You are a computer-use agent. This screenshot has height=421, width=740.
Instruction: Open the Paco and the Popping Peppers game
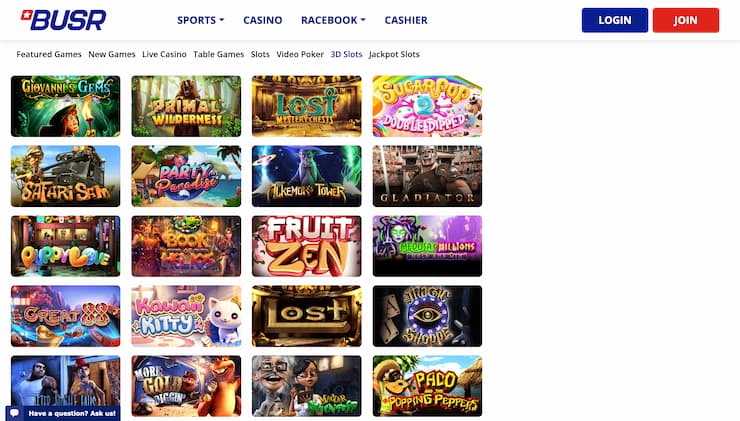point(428,386)
